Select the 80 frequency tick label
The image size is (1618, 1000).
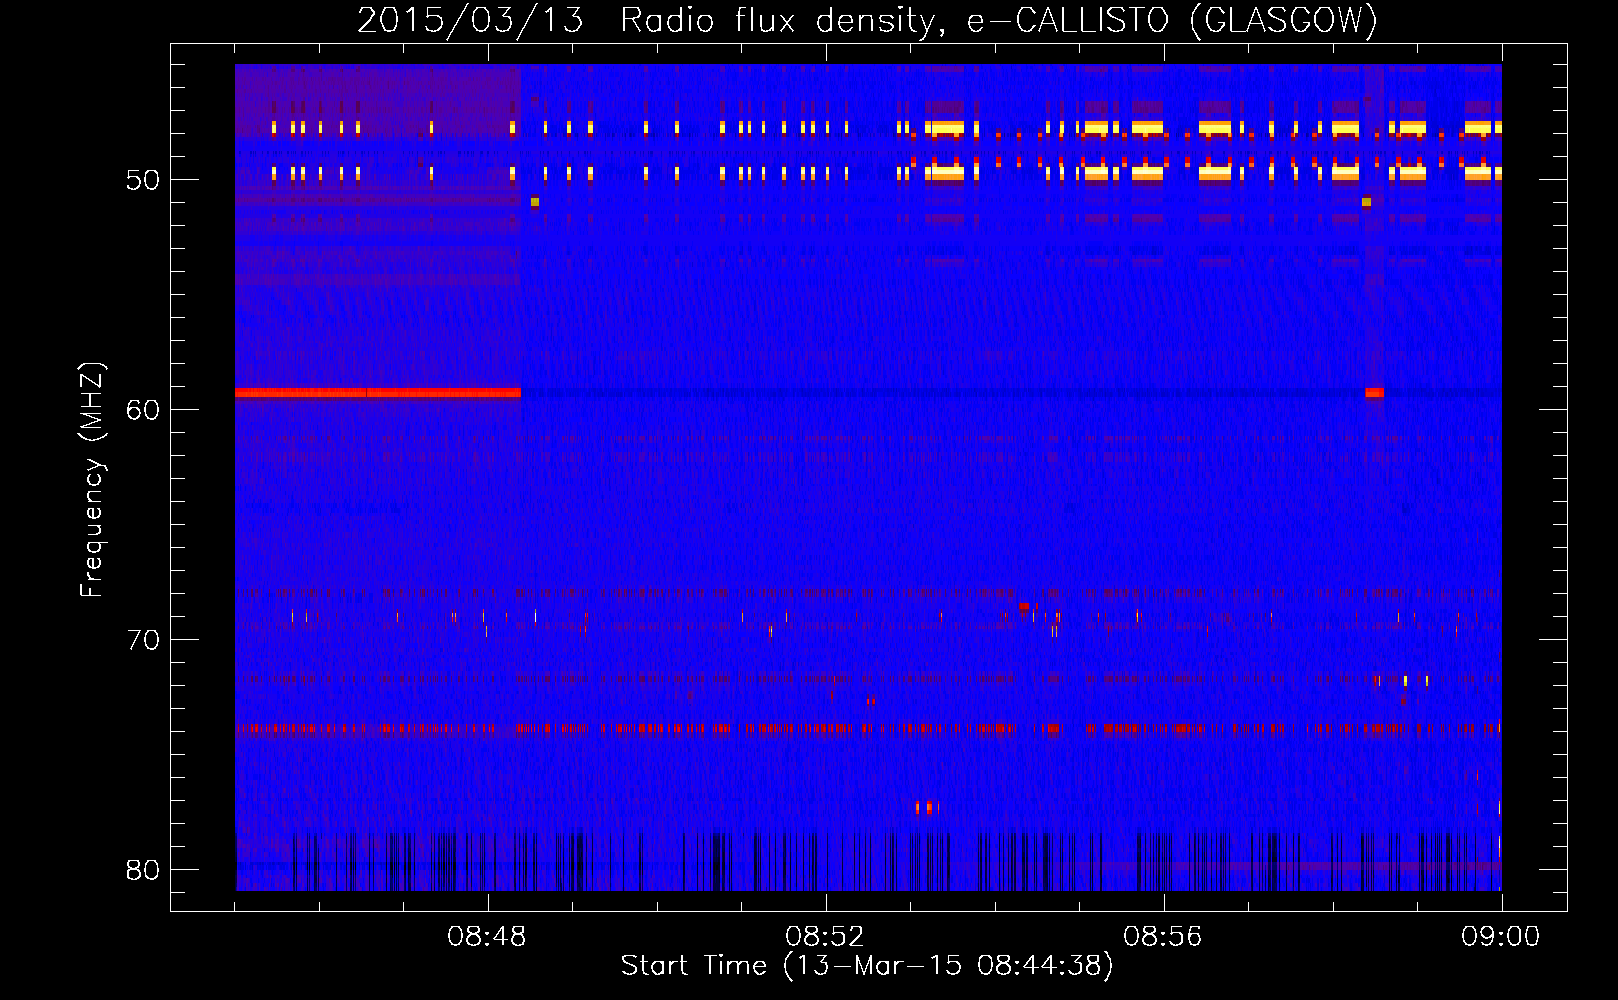143,870
